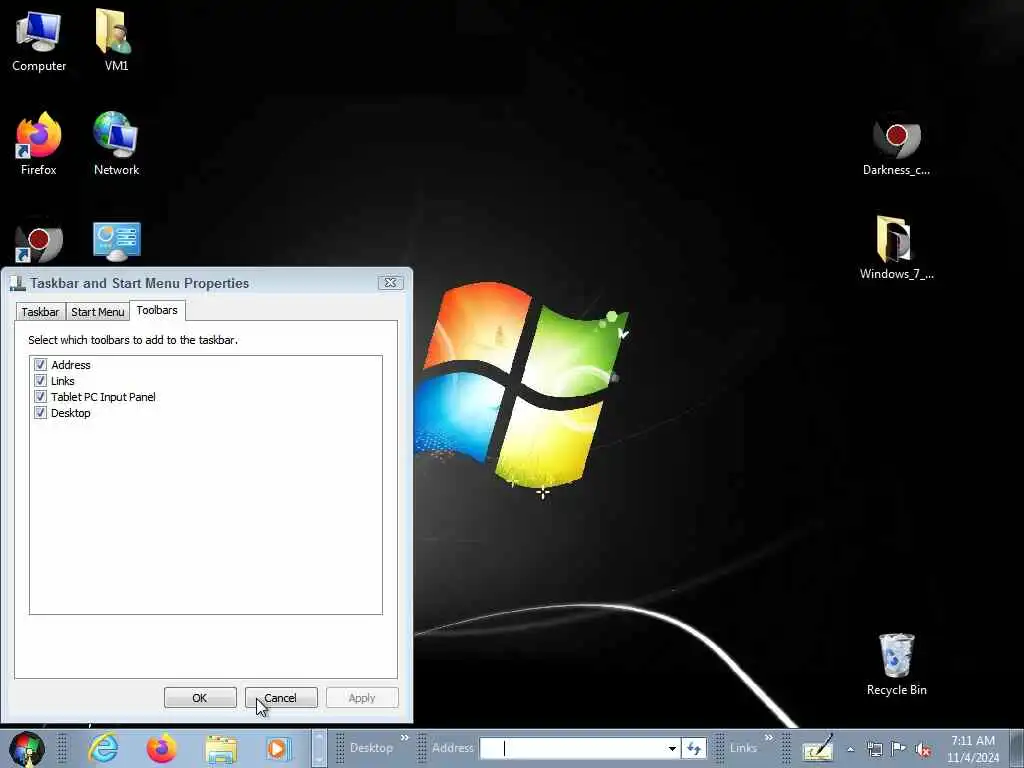Select the Windows_7_... folder icon

click(896, 248)
